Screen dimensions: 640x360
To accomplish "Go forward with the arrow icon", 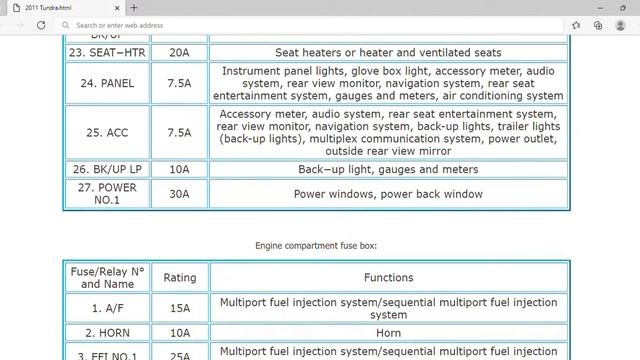I will [20, 25].
